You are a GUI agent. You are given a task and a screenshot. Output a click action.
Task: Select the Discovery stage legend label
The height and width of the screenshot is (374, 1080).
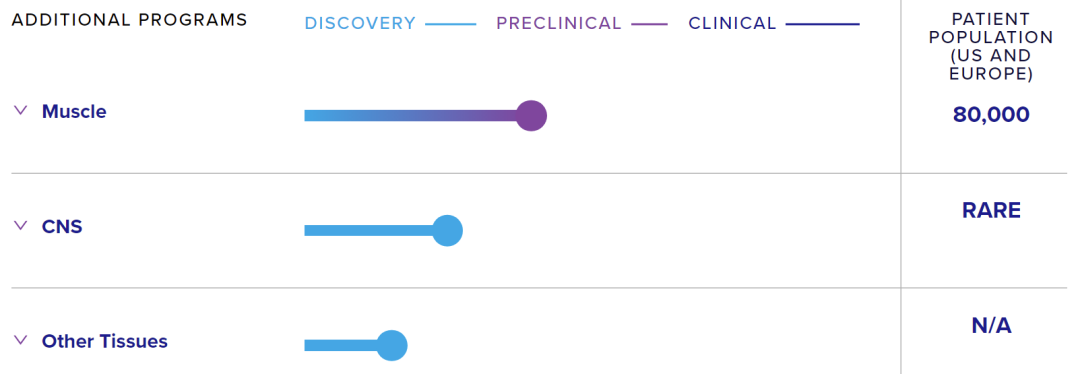tap(360, 23)
